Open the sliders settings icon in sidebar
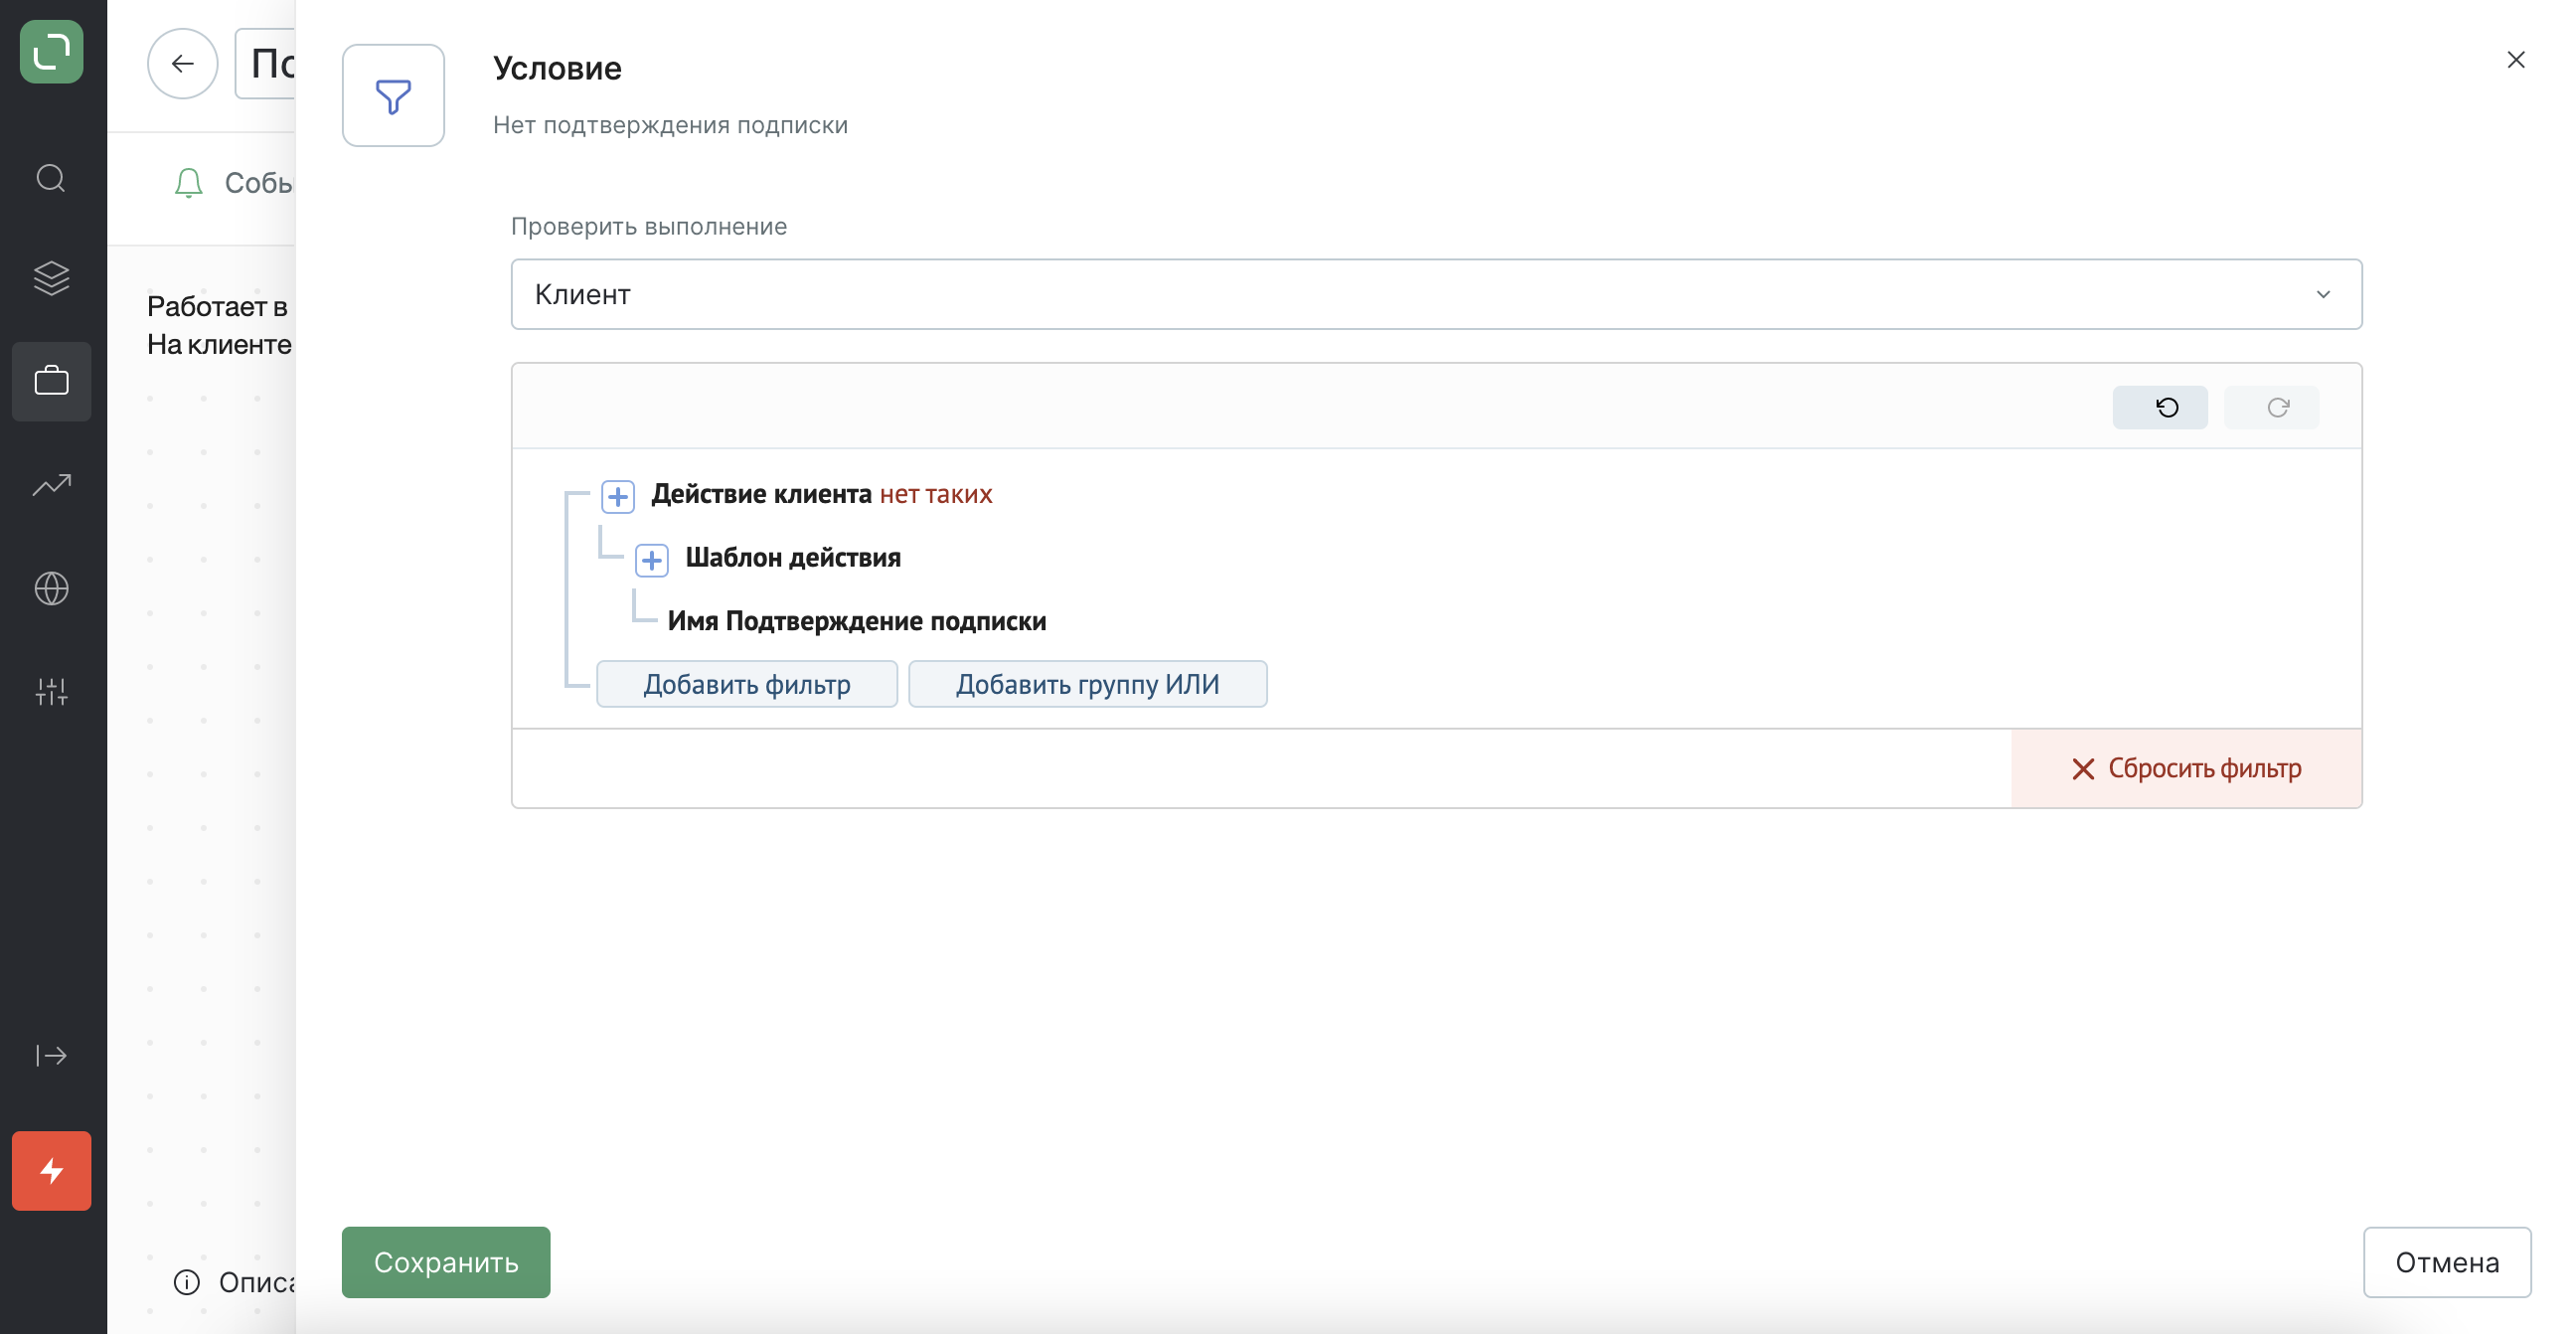2576x1334 pixels. tap(51, 691)
